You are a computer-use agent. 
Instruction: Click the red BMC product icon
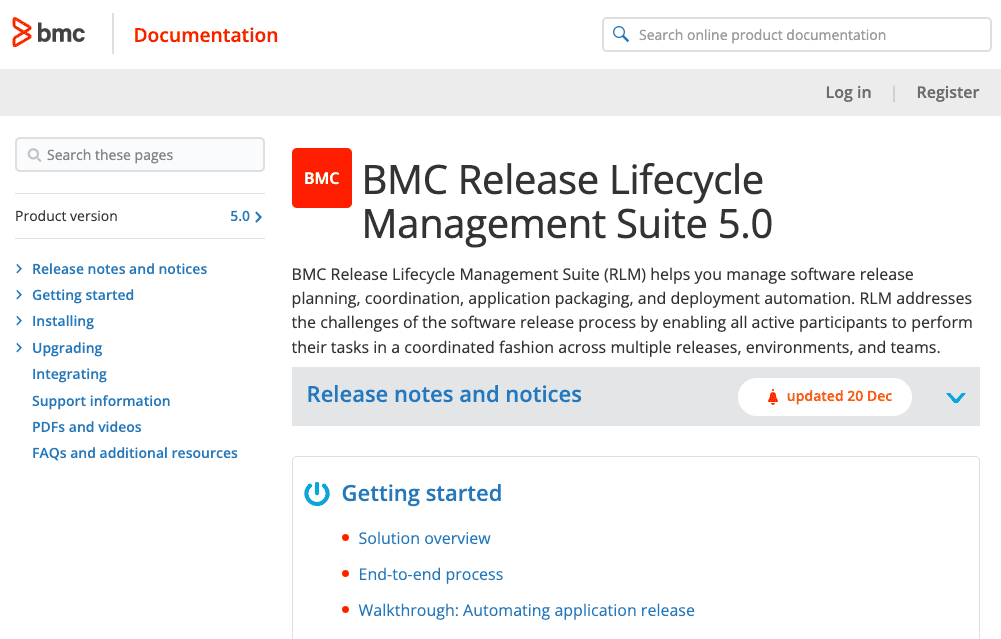321,178
